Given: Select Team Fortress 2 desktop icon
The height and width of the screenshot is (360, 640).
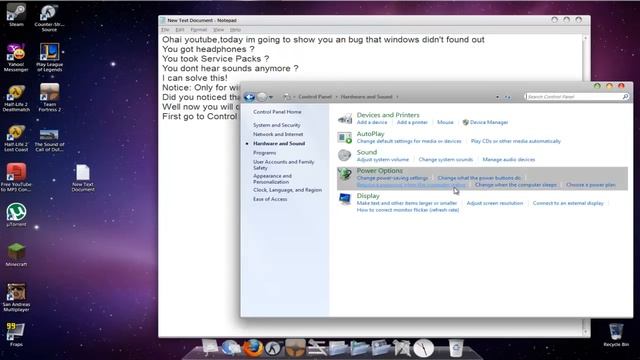Looking at the screenshot, I should pyautogui.click(x=49, y=98).
